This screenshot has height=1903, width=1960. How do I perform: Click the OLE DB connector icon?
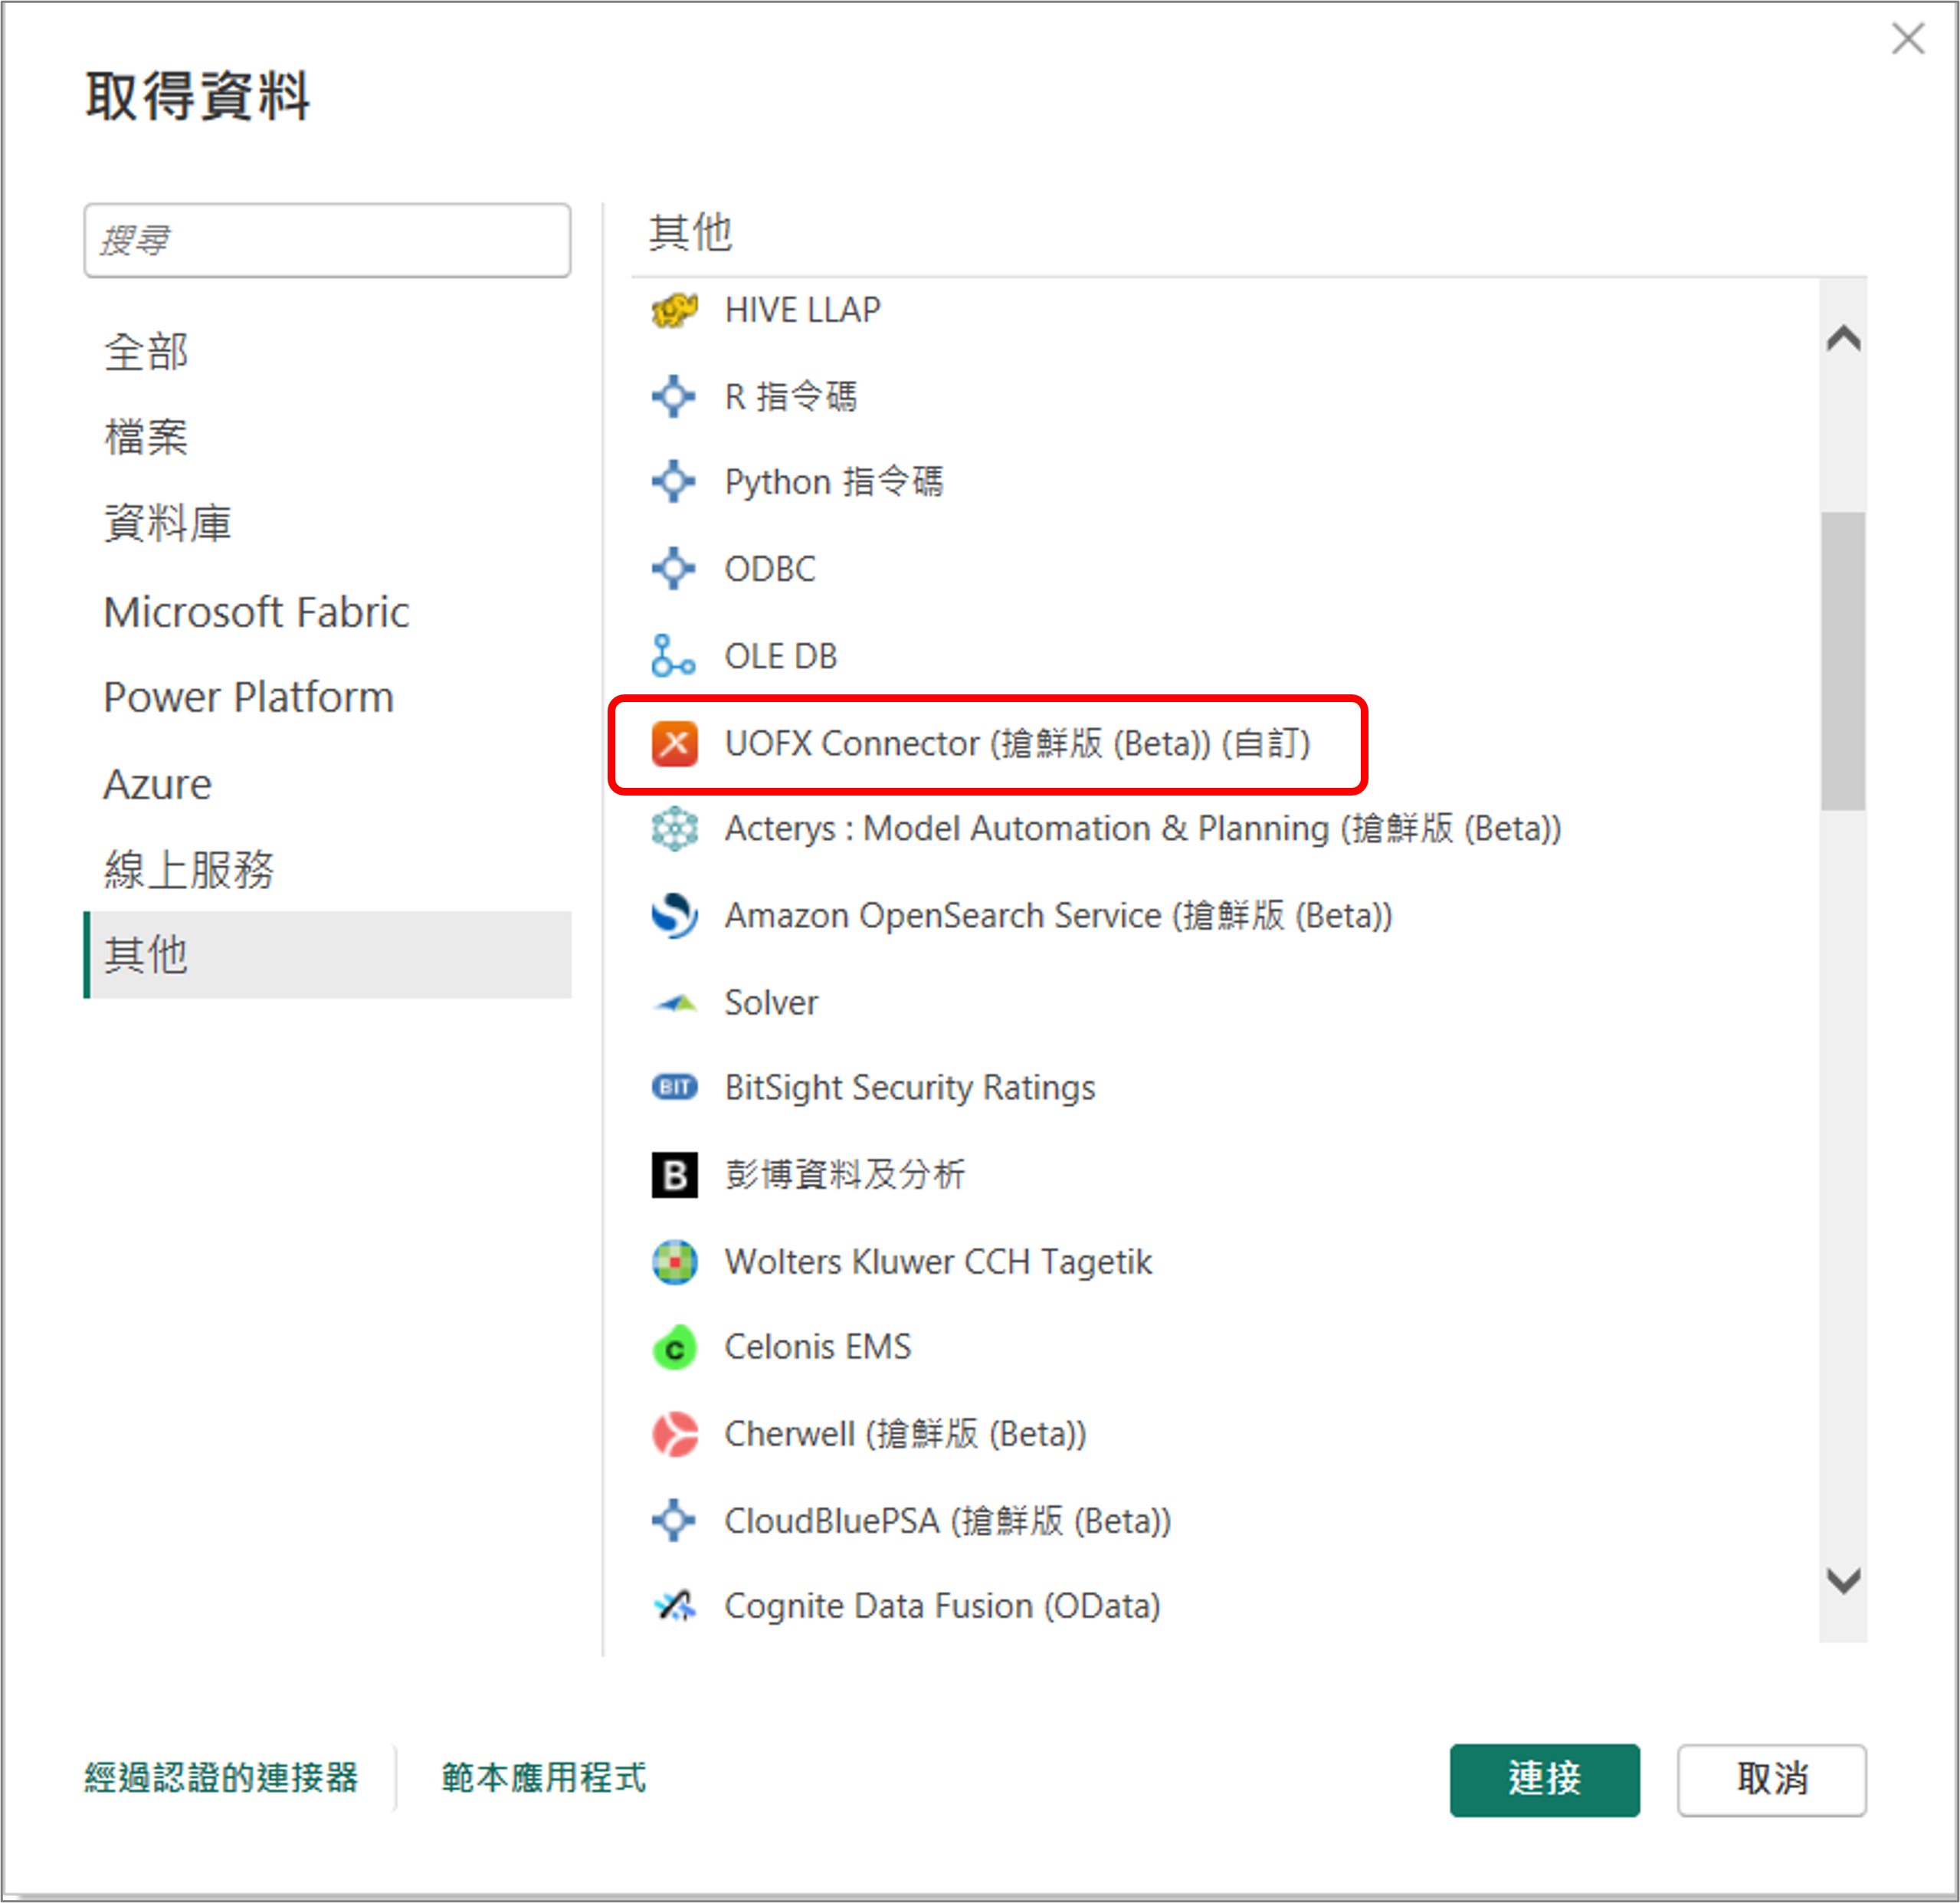click(674, 656)
